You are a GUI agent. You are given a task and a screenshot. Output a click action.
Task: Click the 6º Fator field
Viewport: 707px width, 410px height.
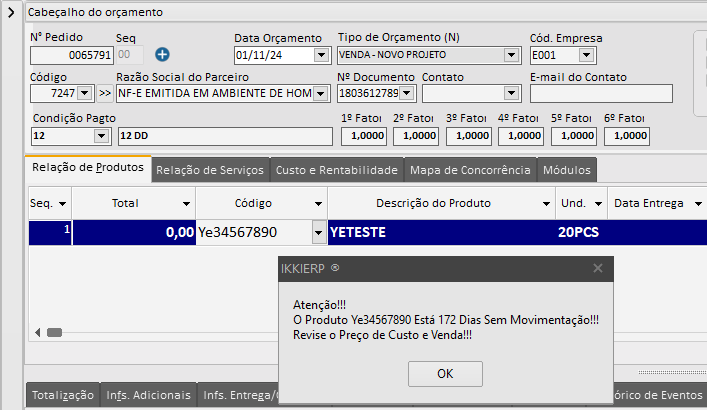tap(627, 136)
